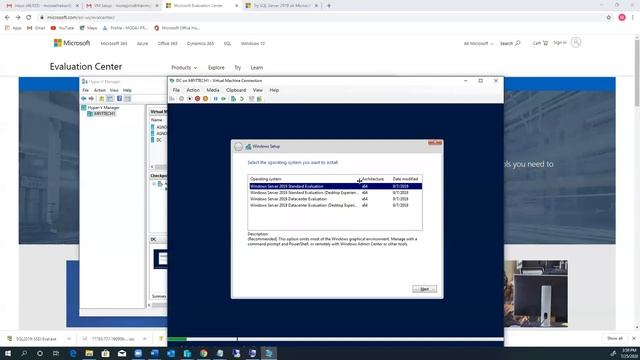Click the orange Save VM state icon

pyautogui.click(x=205, y=99)
